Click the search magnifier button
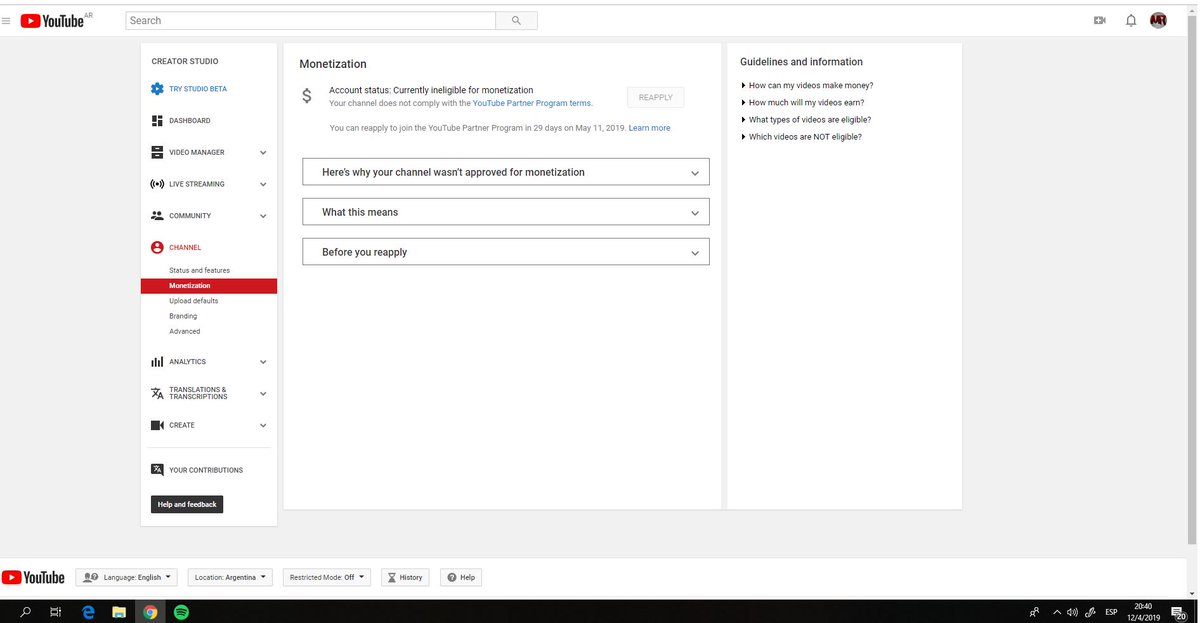This screenshot has width=1200, height=623. click(516, 20)
